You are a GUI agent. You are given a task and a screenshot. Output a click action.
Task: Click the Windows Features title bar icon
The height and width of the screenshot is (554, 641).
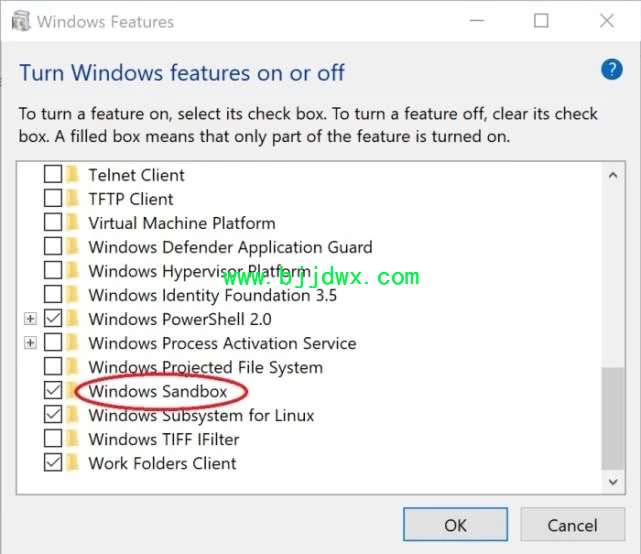[x=21, y=21]
